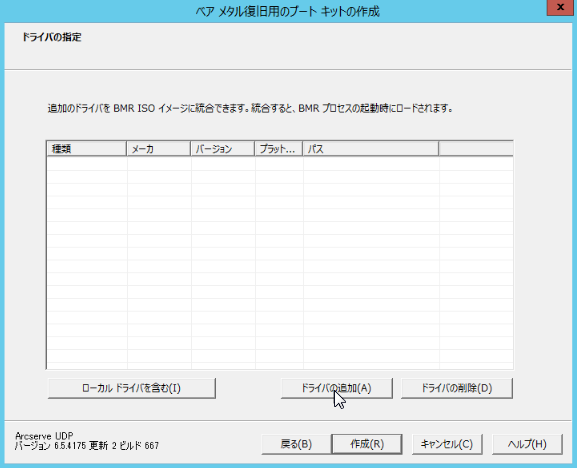The width and height of the screenshot is (577, 468).
Task: Sort by the 種類 column header
Action: (x=87, y=149)
